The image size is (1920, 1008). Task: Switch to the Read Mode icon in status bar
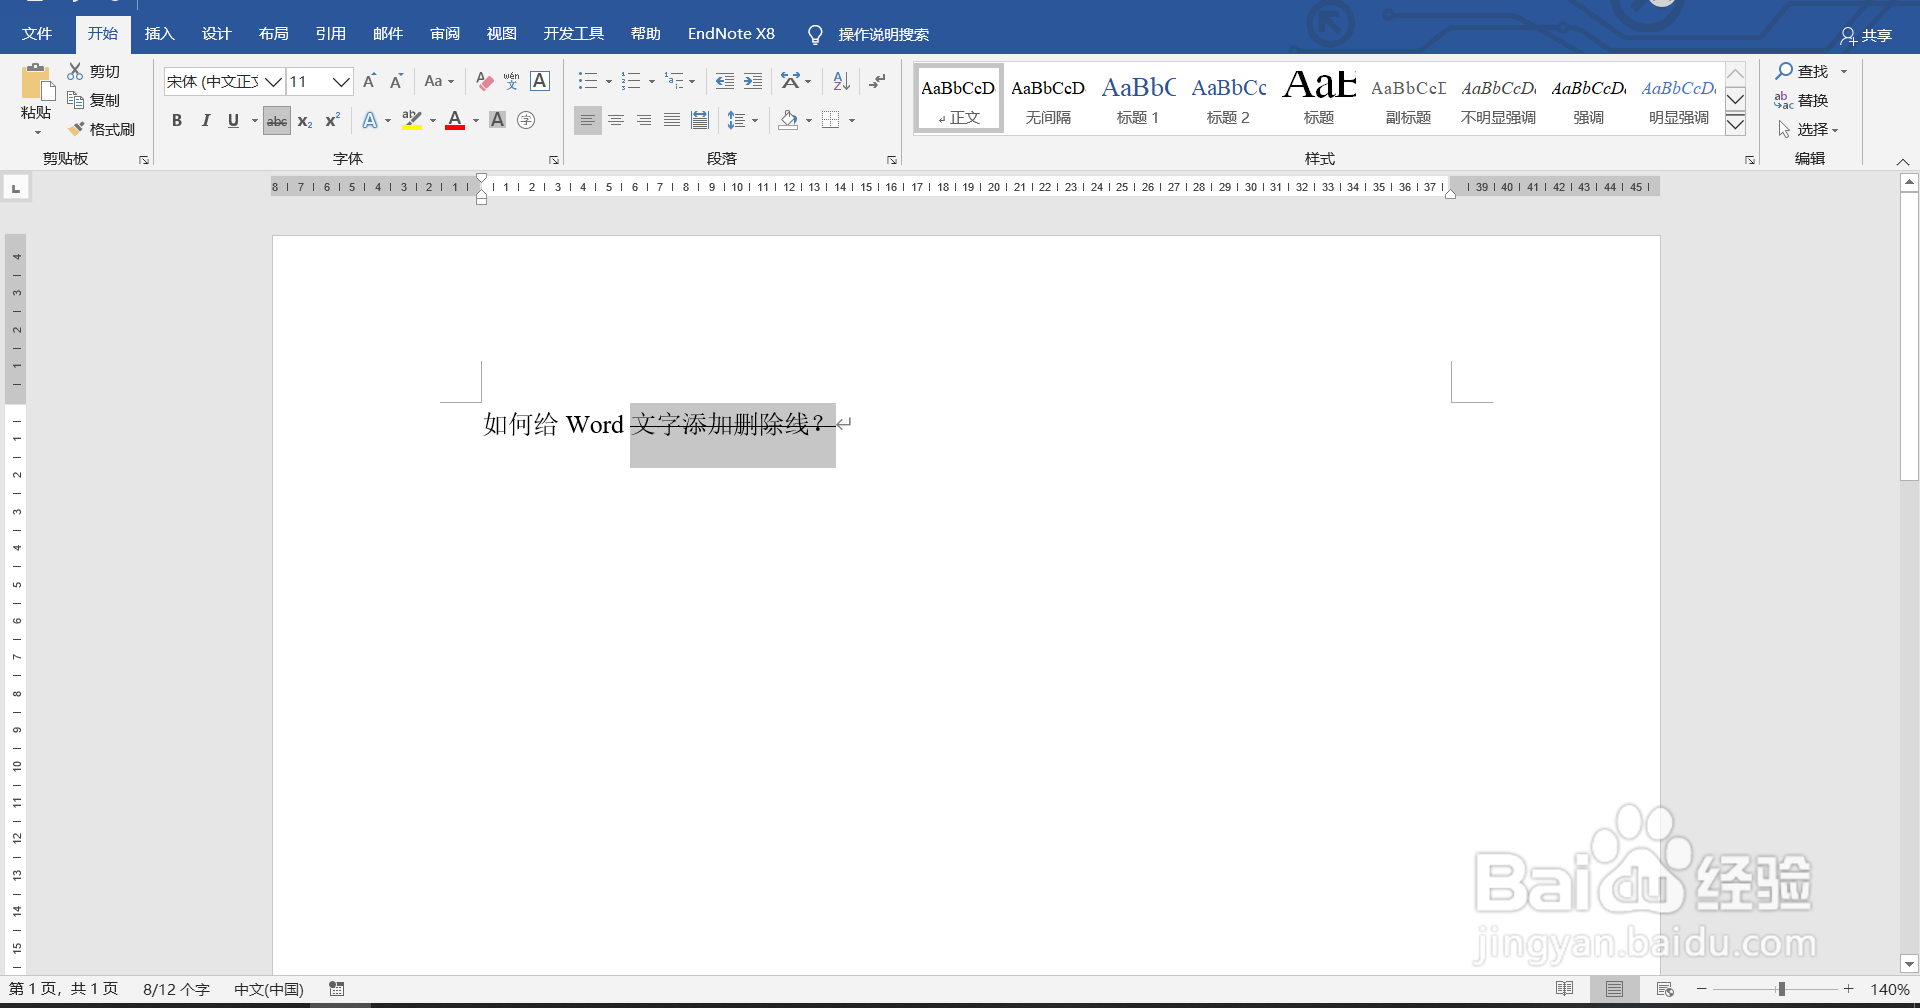[x=1565, y=988]
